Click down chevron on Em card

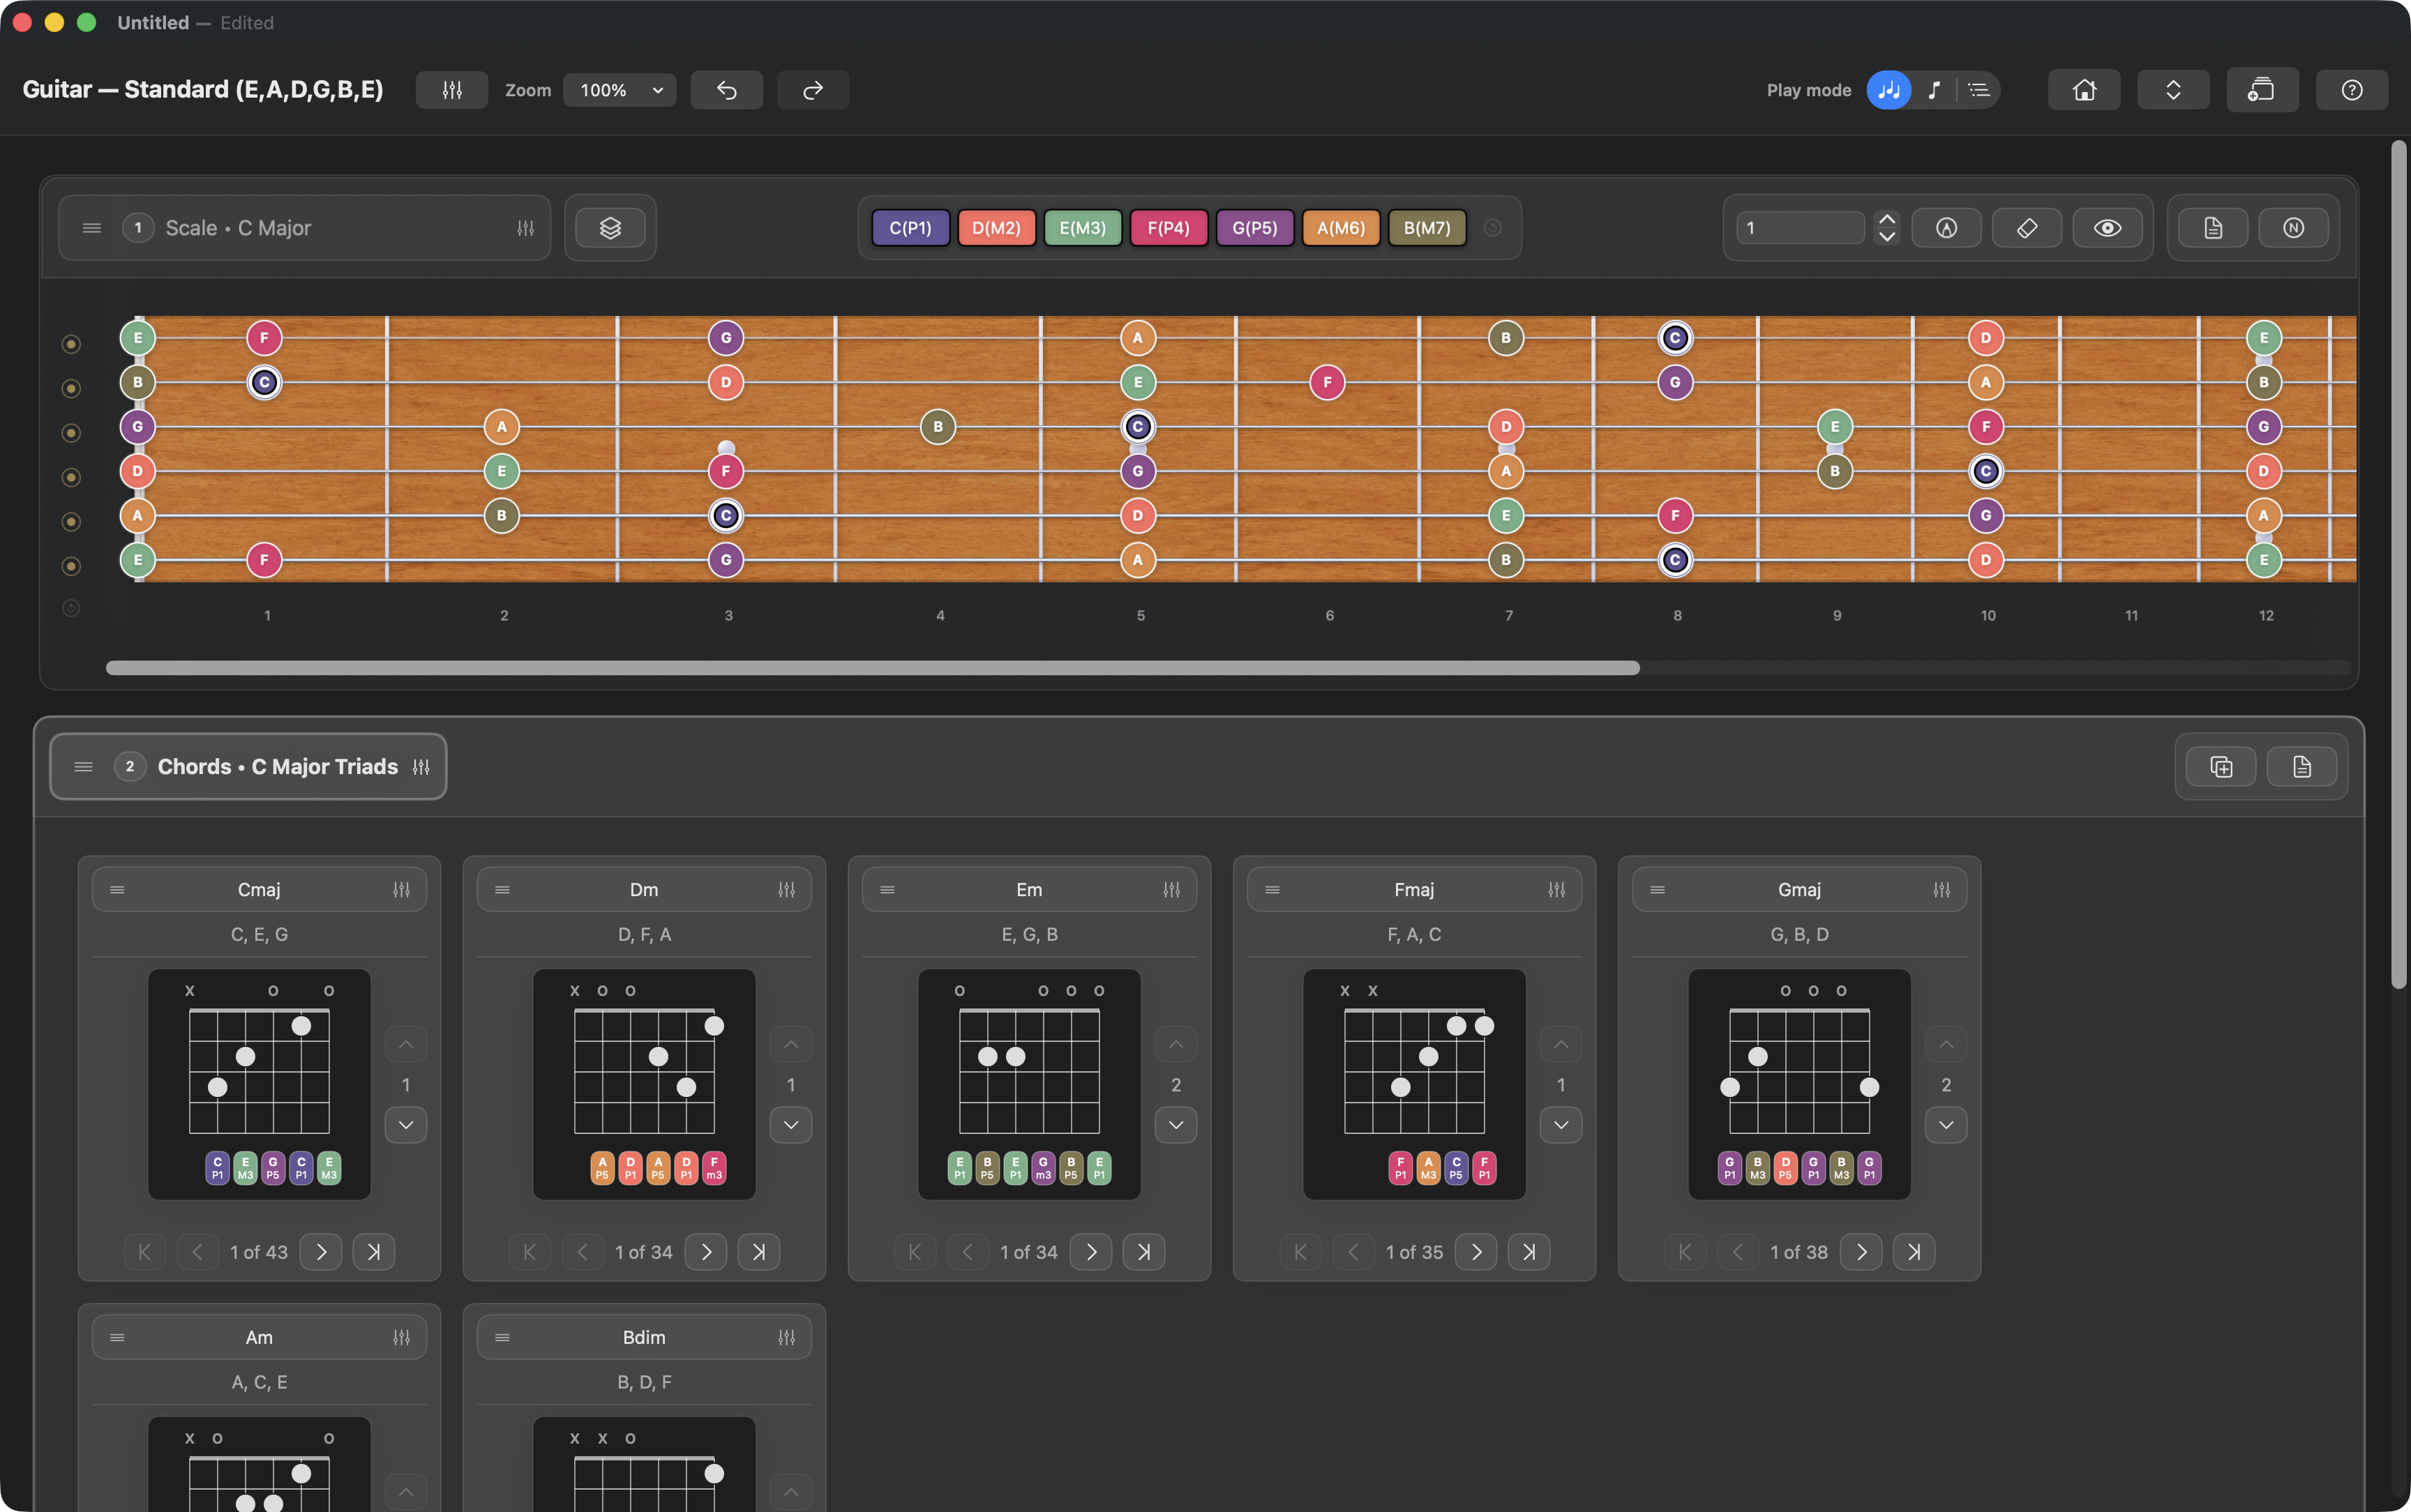pyautogui.click(x=1176, y=1125)
